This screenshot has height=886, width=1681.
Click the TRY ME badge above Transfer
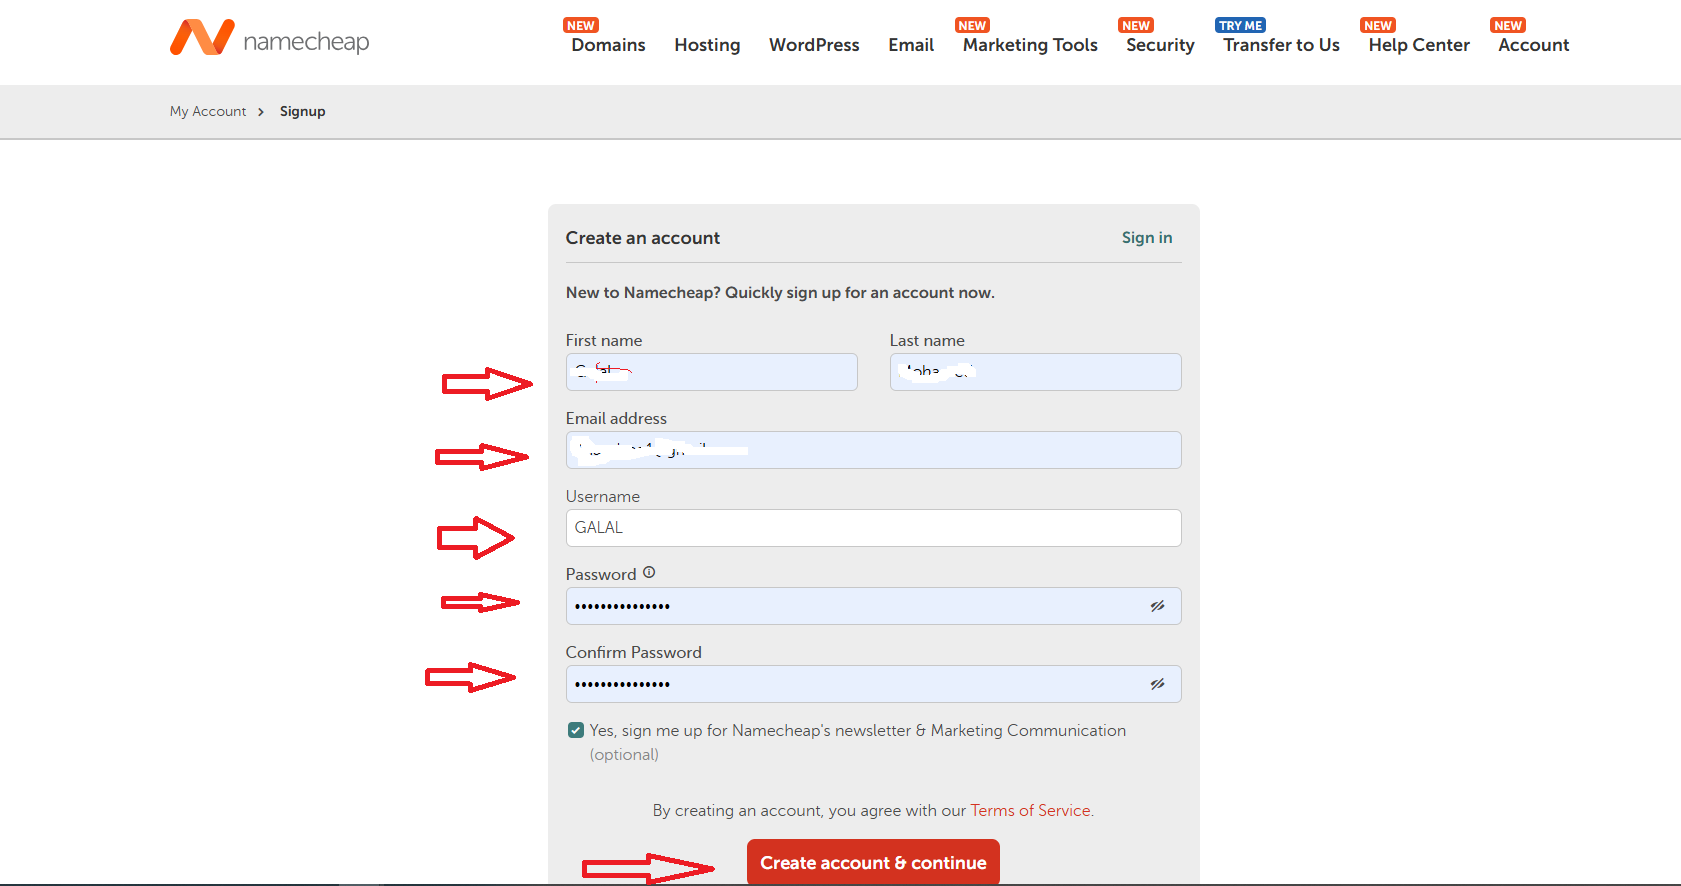[x=1240, y=25]
